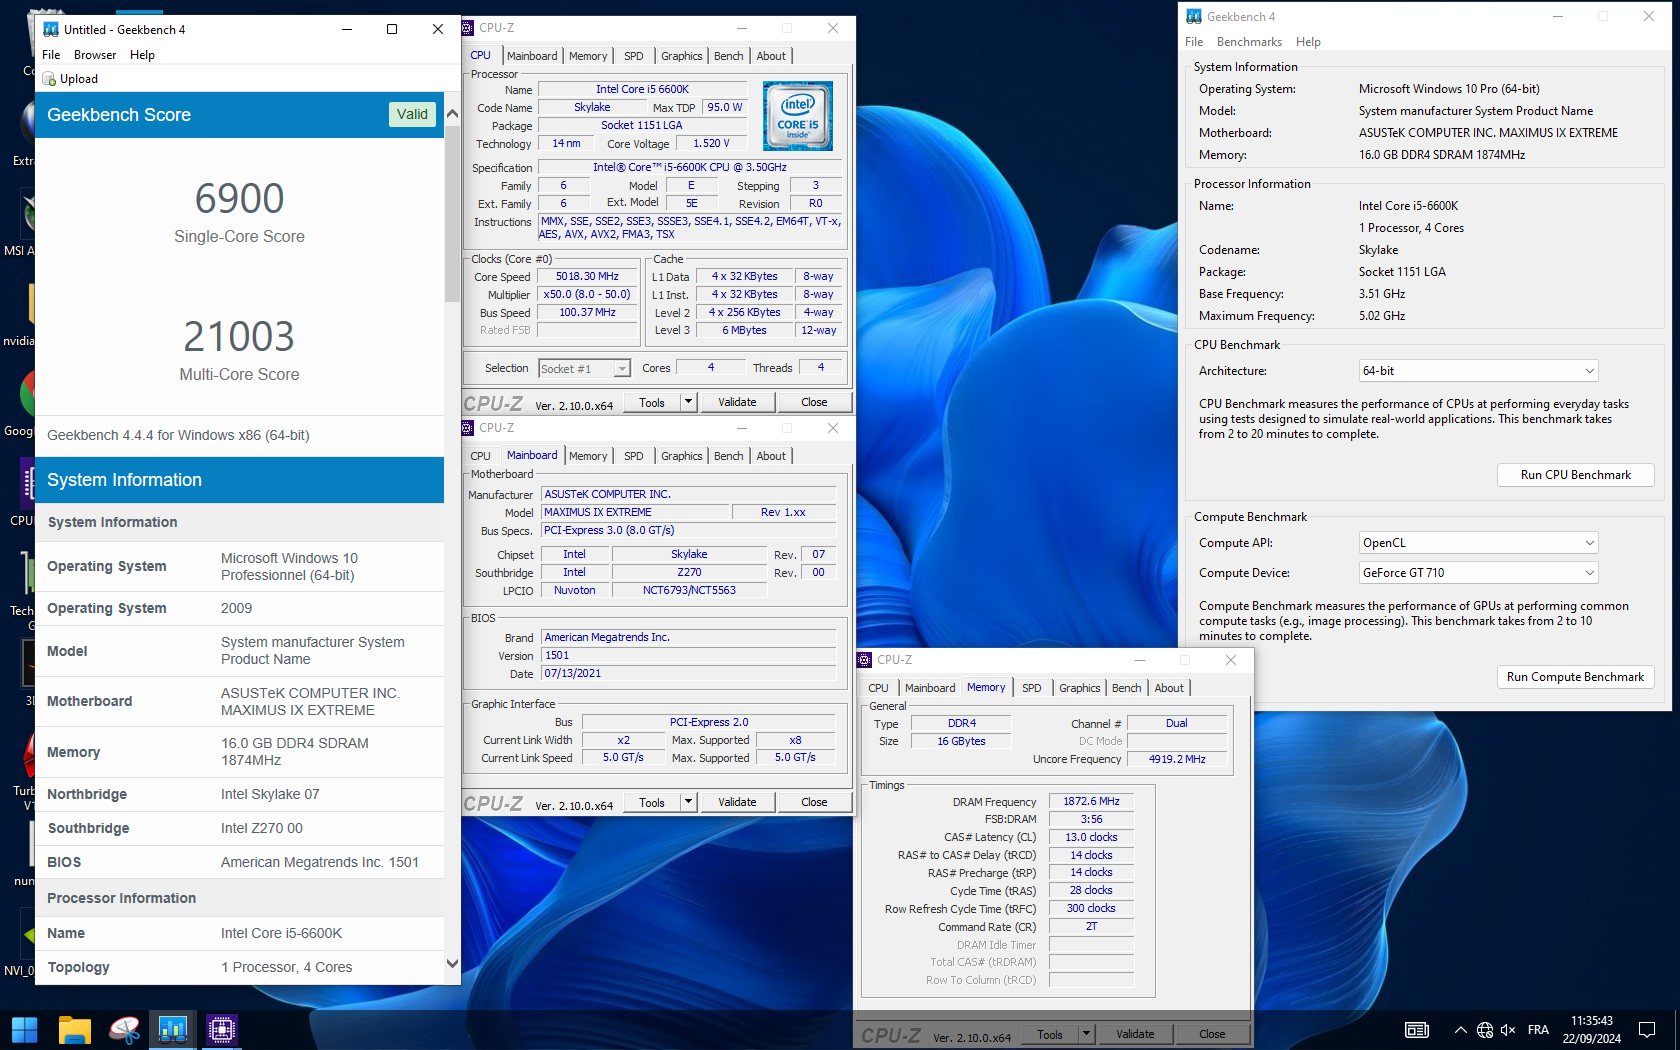
Task: Click the Multiplier x50.0 value field
Action: 587,295
